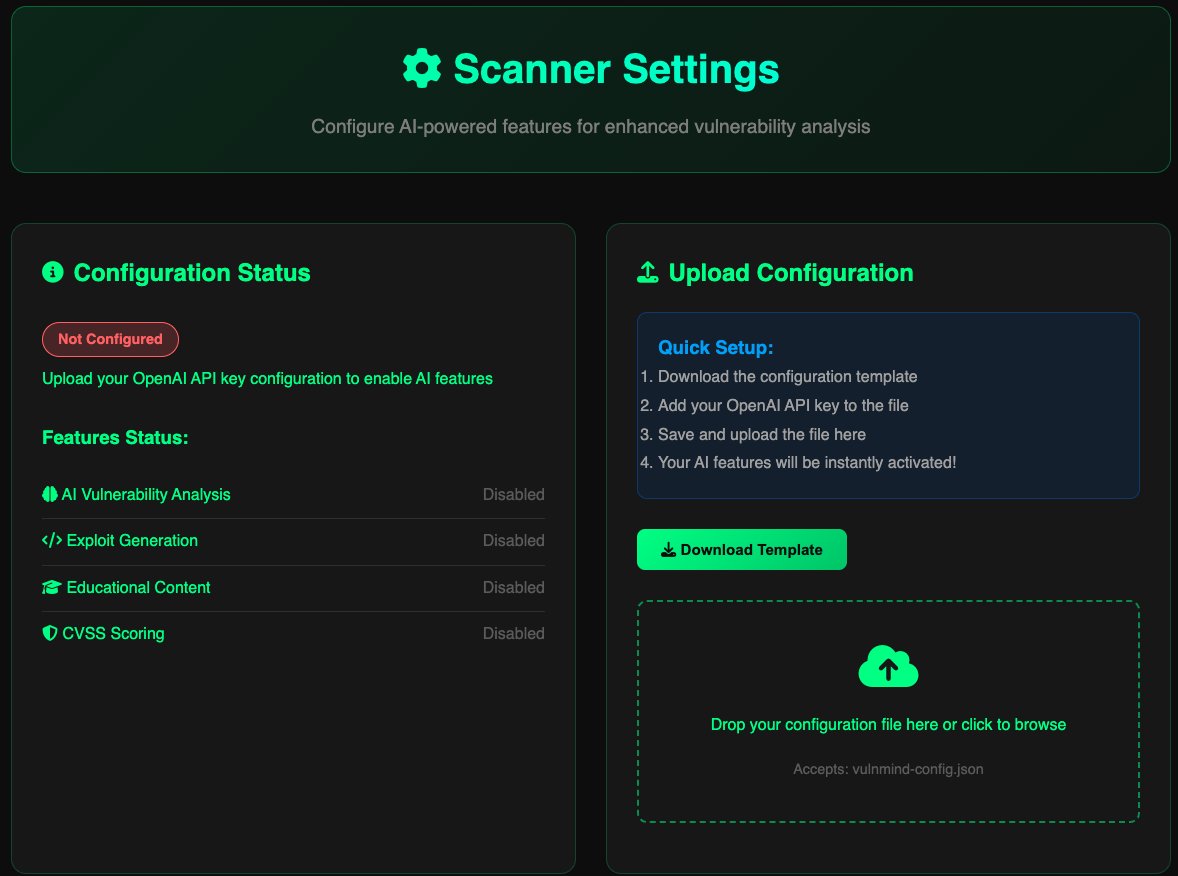Click 'Accepts: vulnmind-config.json' hint
Image resolution: width=1178 pixels, height=876 pixels.
[888, 769]
